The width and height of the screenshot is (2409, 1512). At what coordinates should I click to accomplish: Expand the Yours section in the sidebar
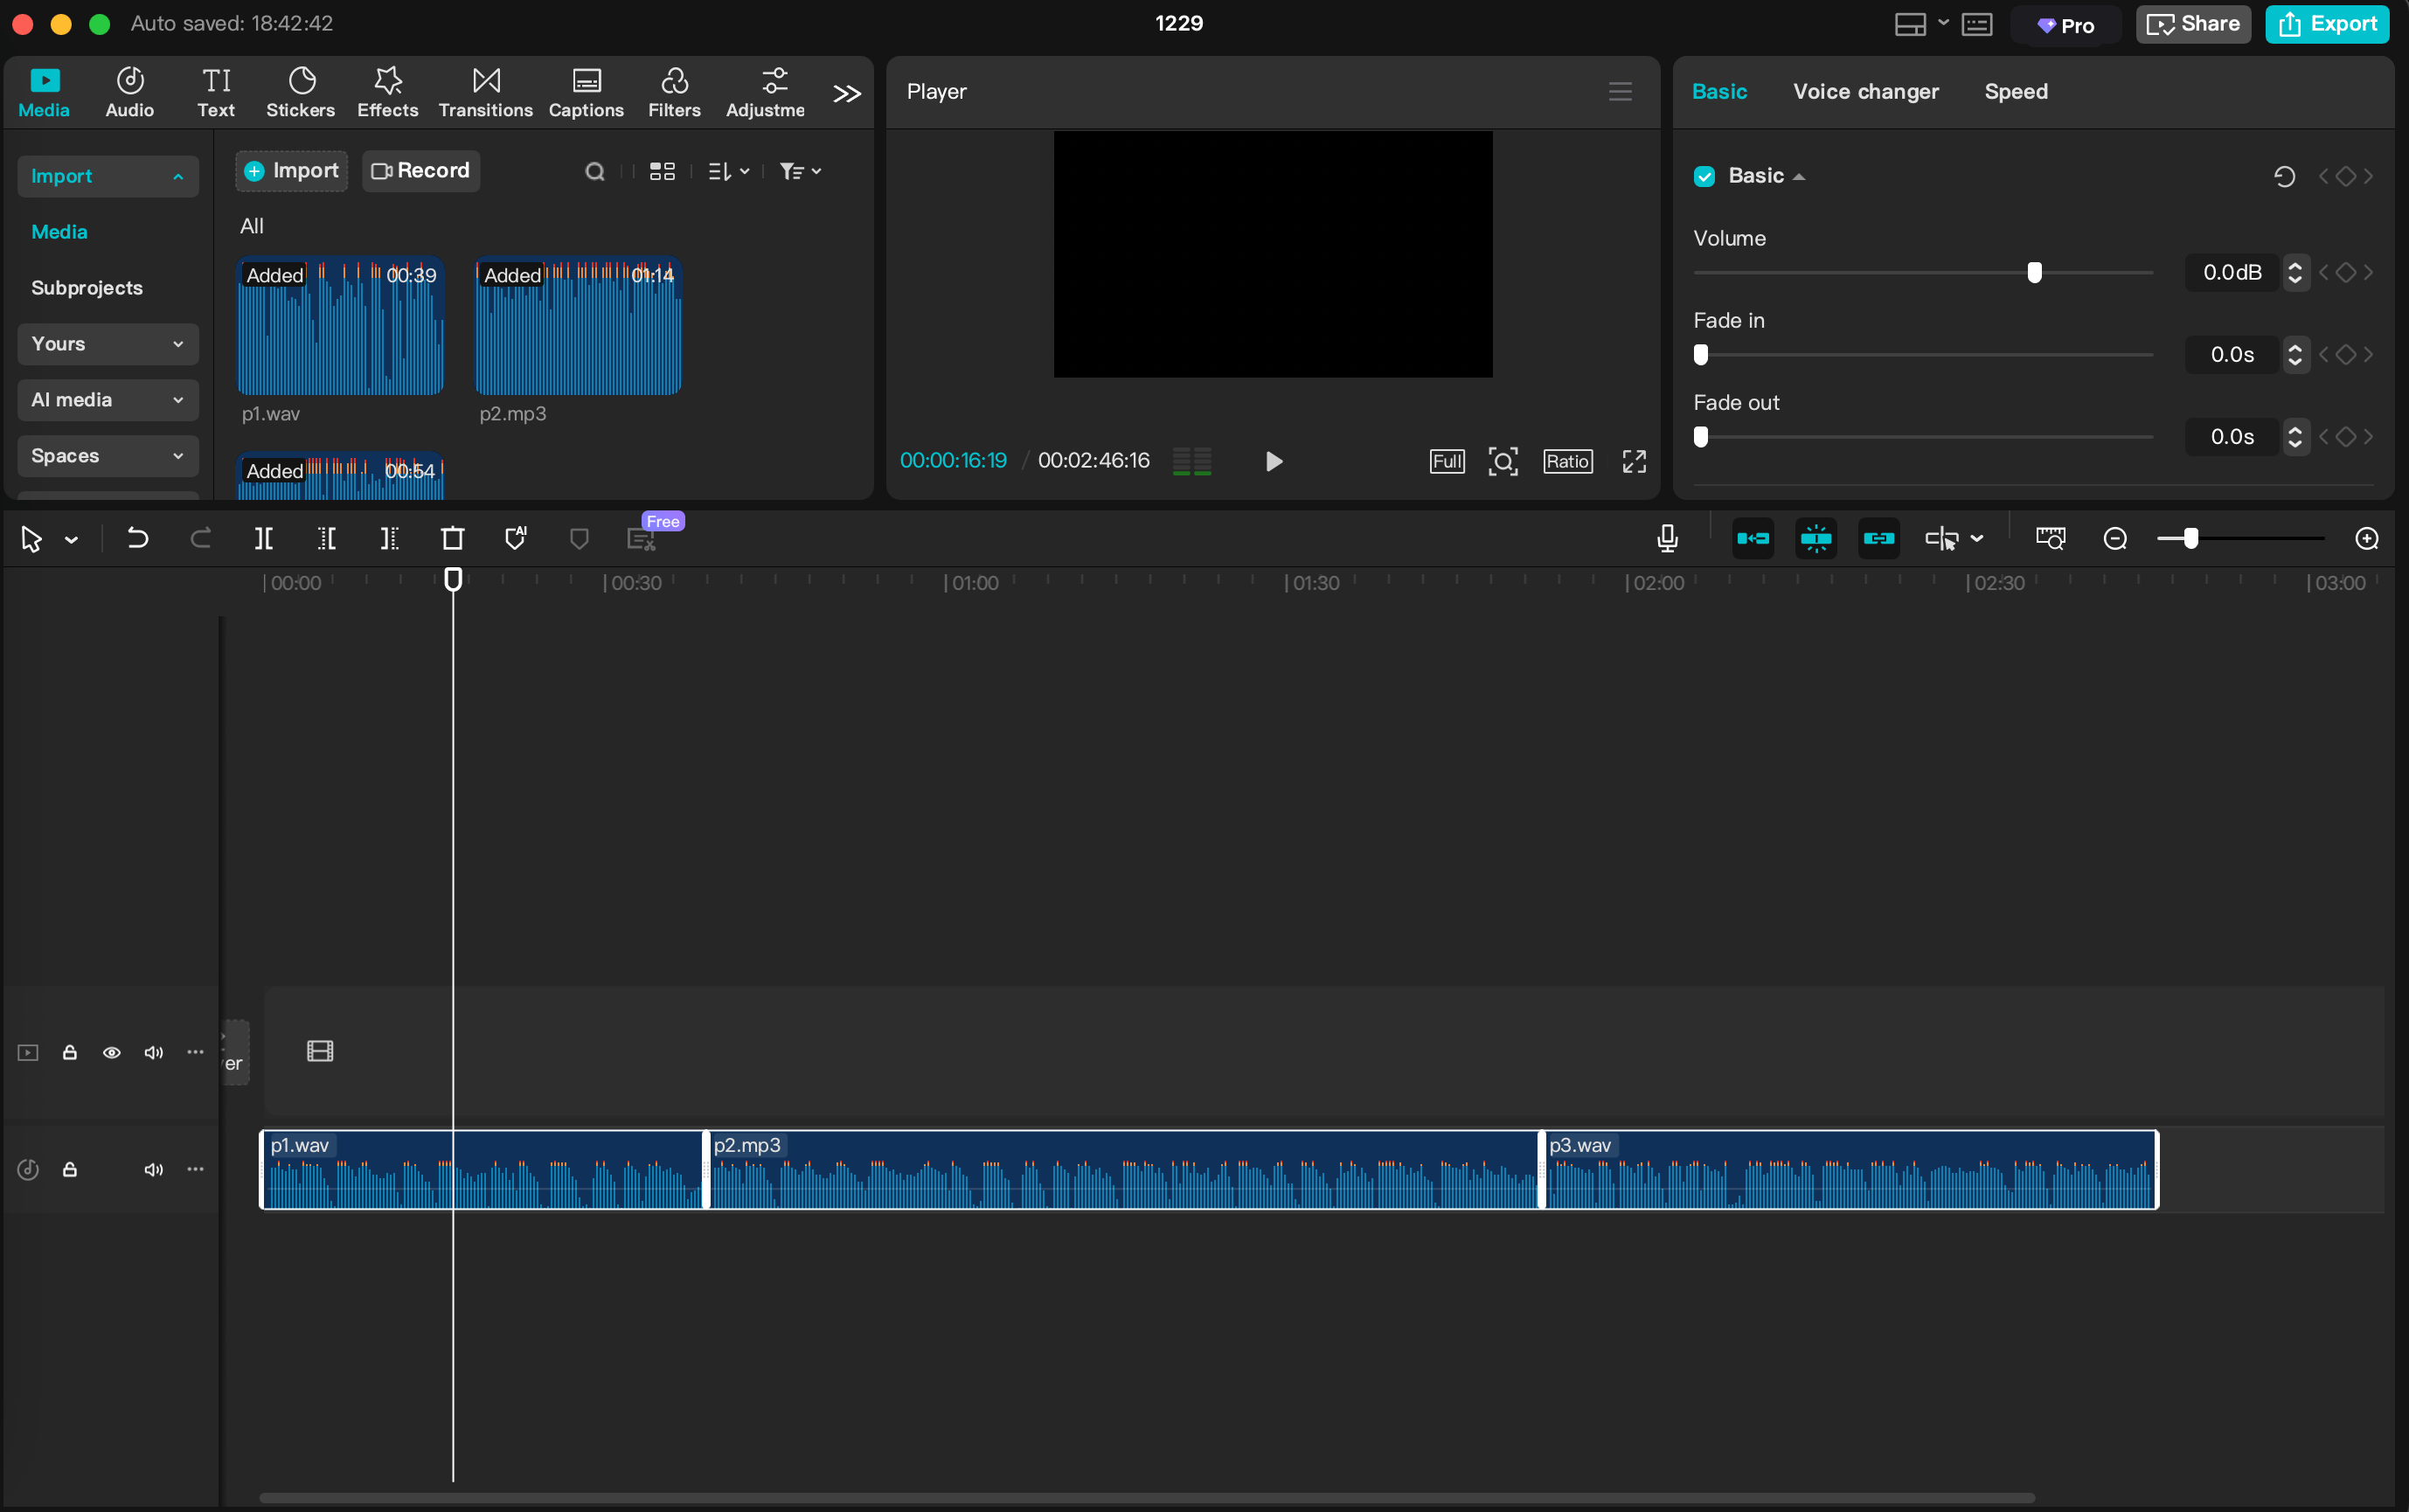[107, 344]
